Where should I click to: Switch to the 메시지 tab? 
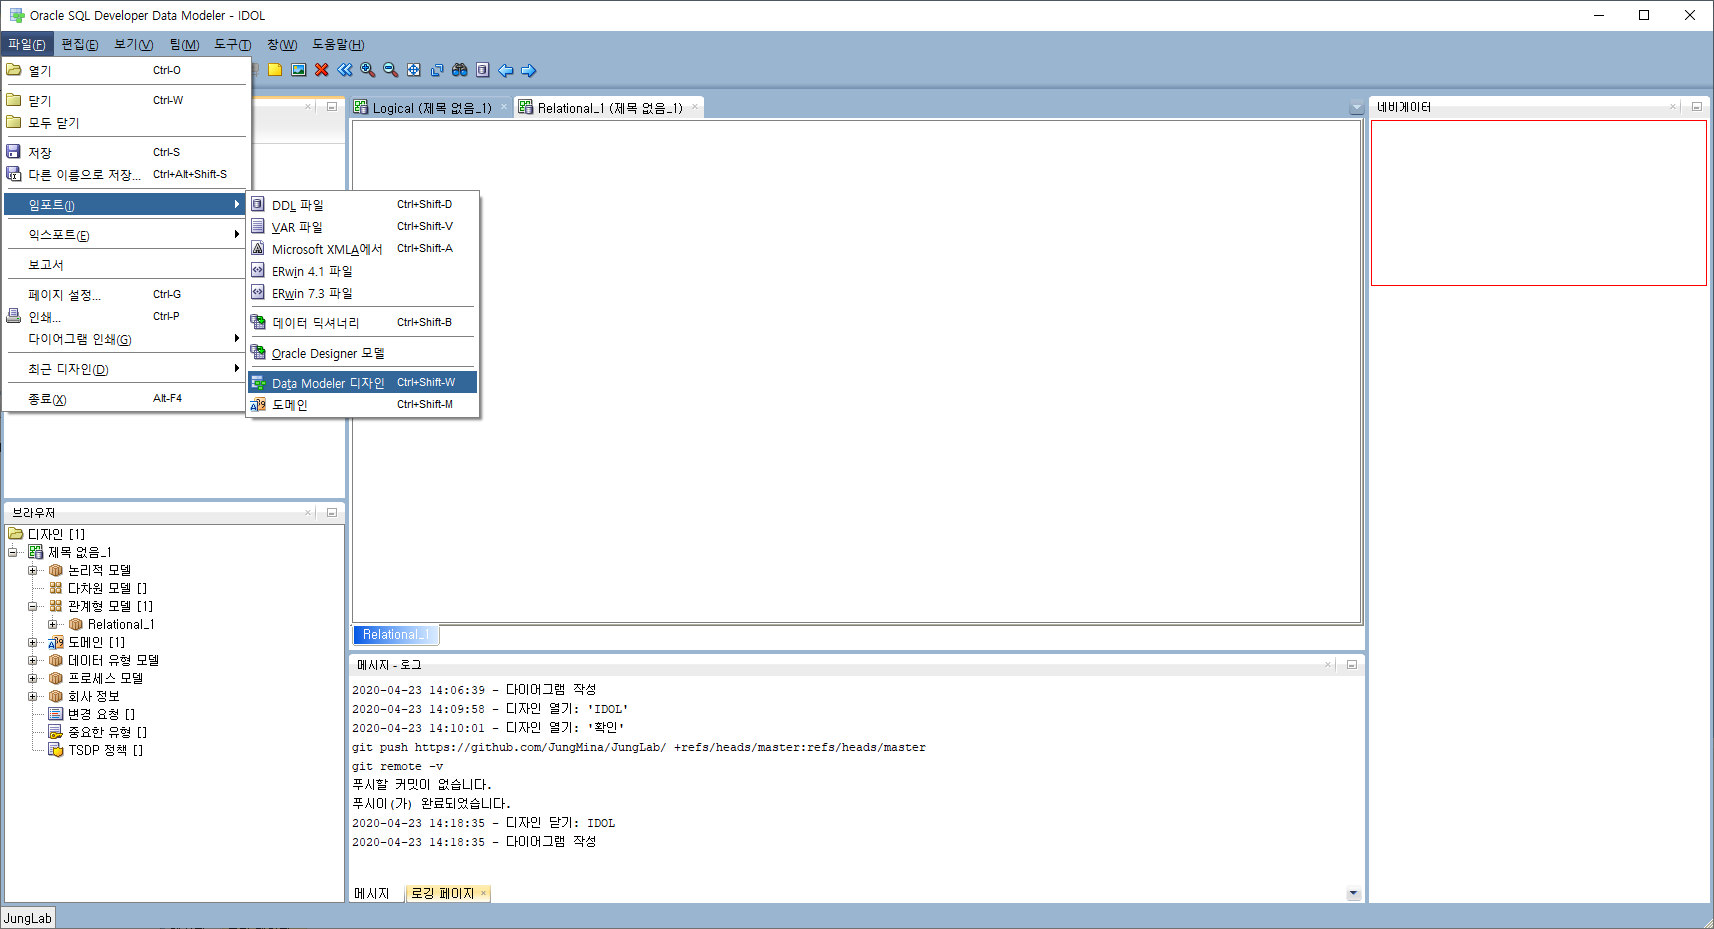coord(372,893)
